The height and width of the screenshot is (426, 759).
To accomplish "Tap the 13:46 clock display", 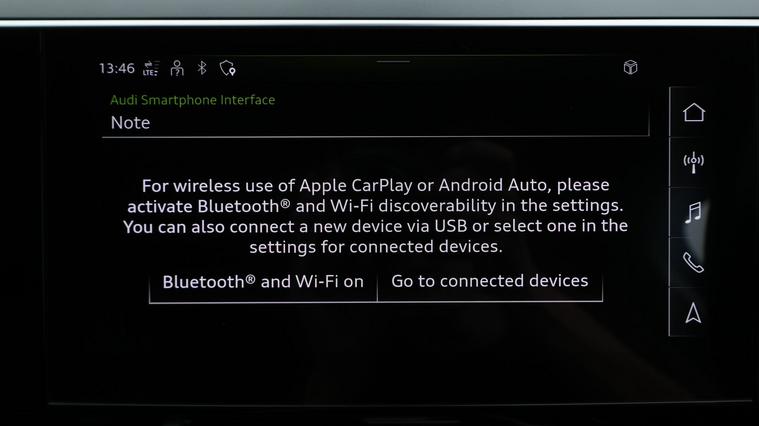I will point(117,68).
